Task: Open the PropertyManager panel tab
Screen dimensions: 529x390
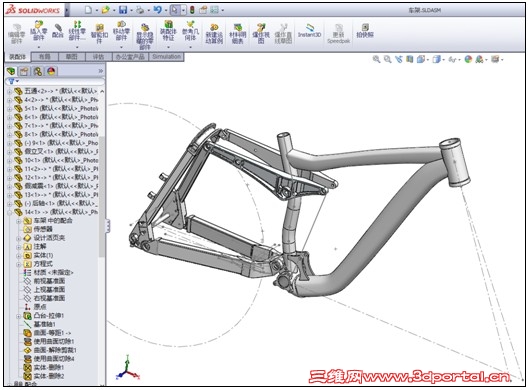Action: click(x=24, y=71)
